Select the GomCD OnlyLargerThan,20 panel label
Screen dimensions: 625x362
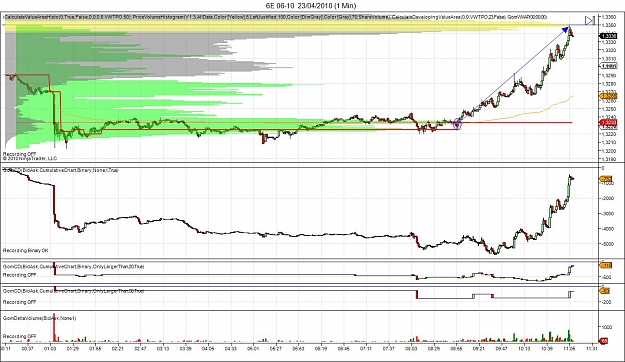[x=73, y=266]
